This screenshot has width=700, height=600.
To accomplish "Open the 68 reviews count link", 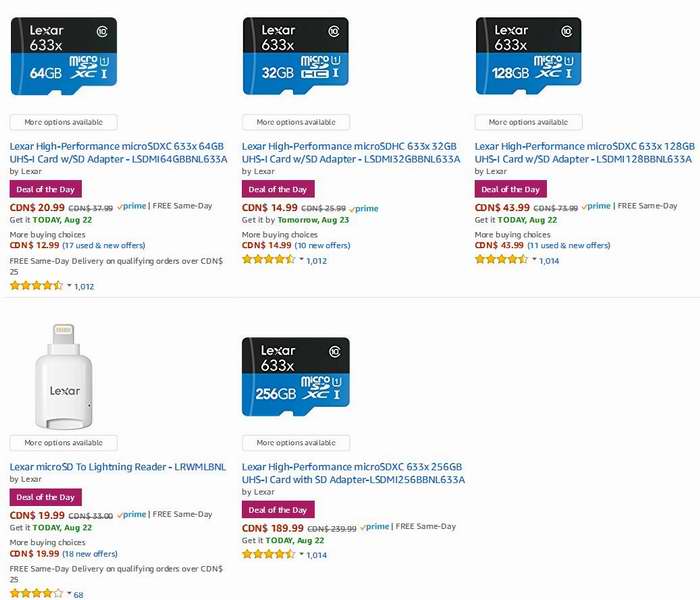I will 79,595.
